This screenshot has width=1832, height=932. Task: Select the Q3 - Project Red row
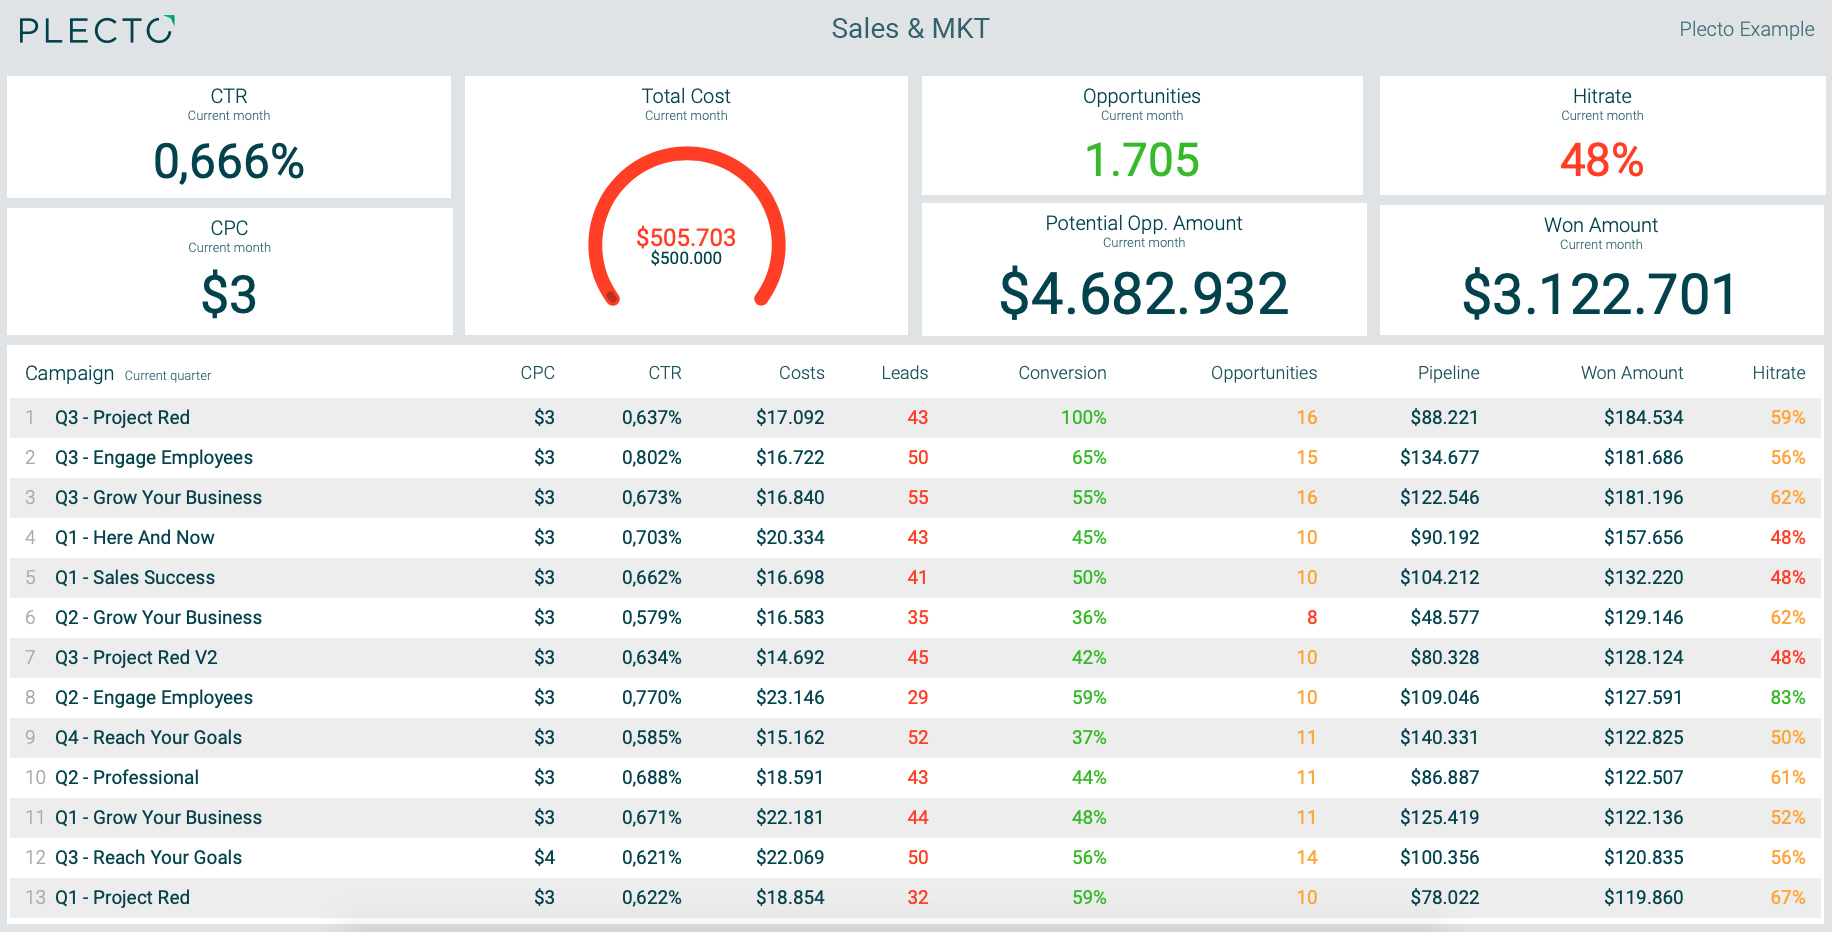coord(915,418)
